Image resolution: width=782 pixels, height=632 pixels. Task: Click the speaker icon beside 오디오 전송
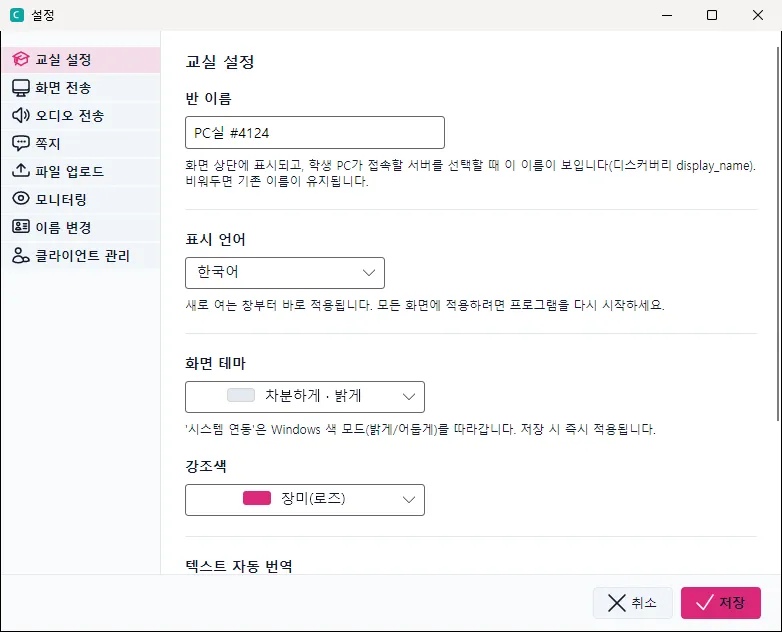(20, 115)
